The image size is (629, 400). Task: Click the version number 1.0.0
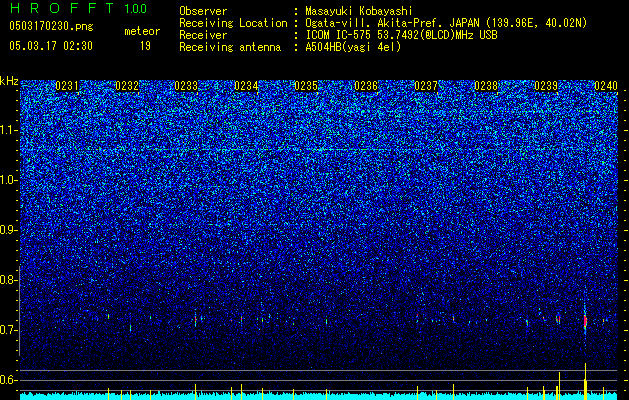[x=136, y=9]
